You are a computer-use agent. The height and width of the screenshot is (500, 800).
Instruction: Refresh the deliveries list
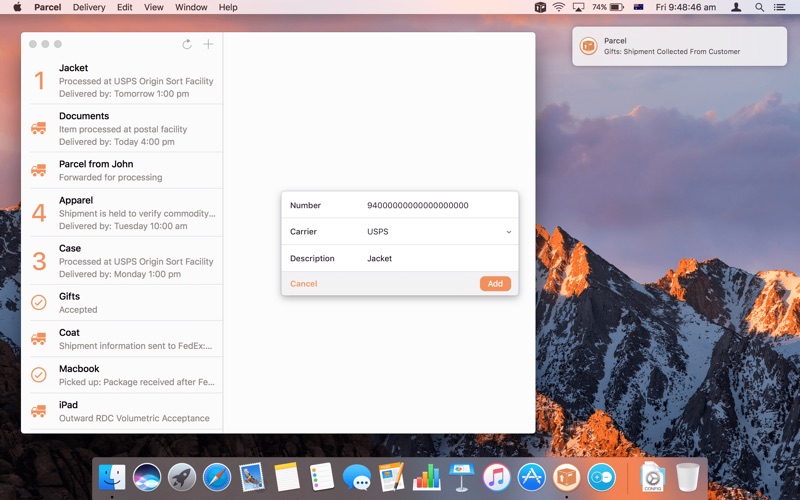coord(187,44)
